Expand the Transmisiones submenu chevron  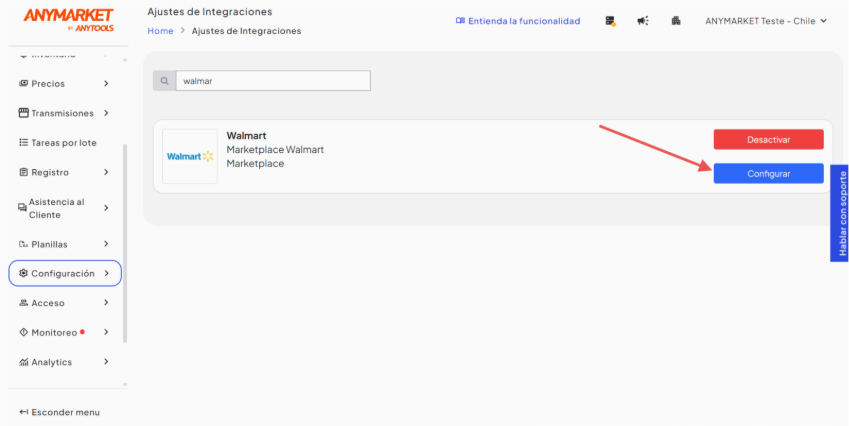coord(106,113)
